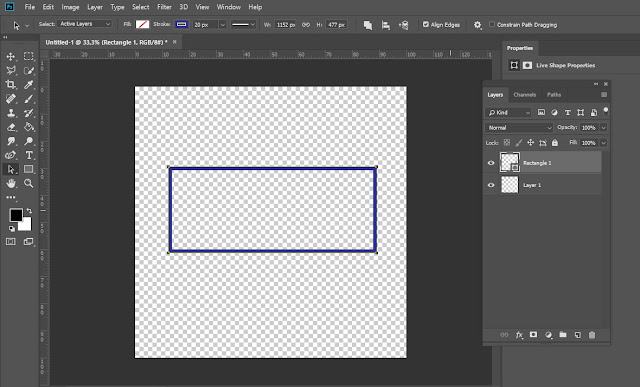The width and height of the screenshot is (640, 387).
Task: Expand the layer Fill slider dropdown
Action: click(x=603, y=143)
